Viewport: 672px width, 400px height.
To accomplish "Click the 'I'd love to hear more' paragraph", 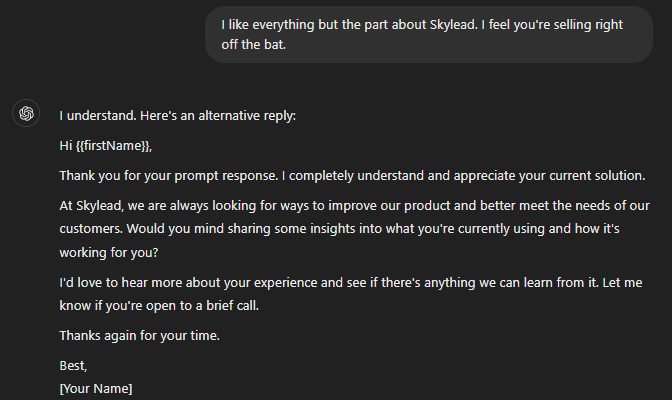I will pyautogui.click(x=351, y=294).
